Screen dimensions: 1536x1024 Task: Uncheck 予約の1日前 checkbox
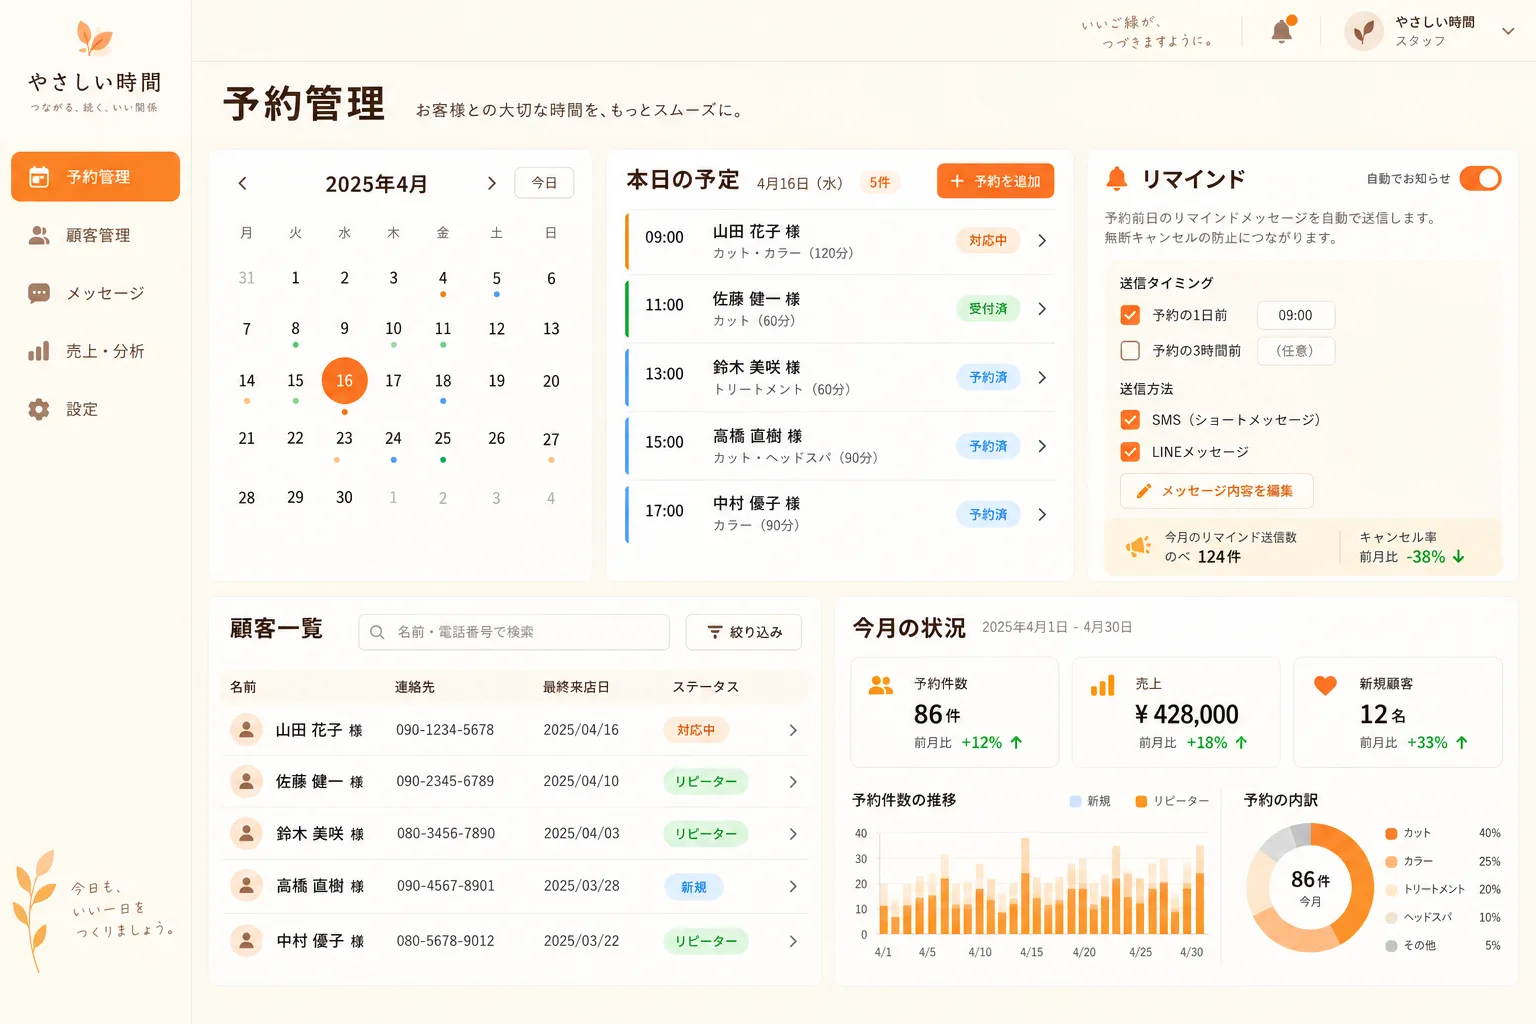click(x=1130, y=315)
